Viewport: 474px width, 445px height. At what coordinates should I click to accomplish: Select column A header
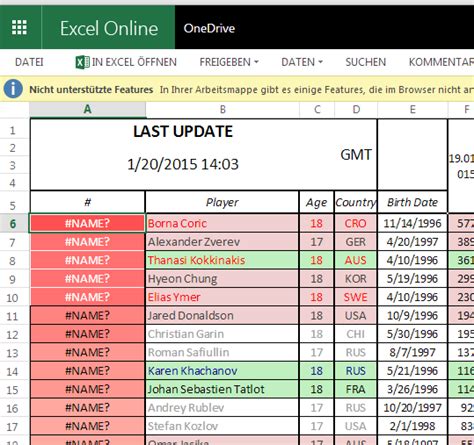click(87, 109)
